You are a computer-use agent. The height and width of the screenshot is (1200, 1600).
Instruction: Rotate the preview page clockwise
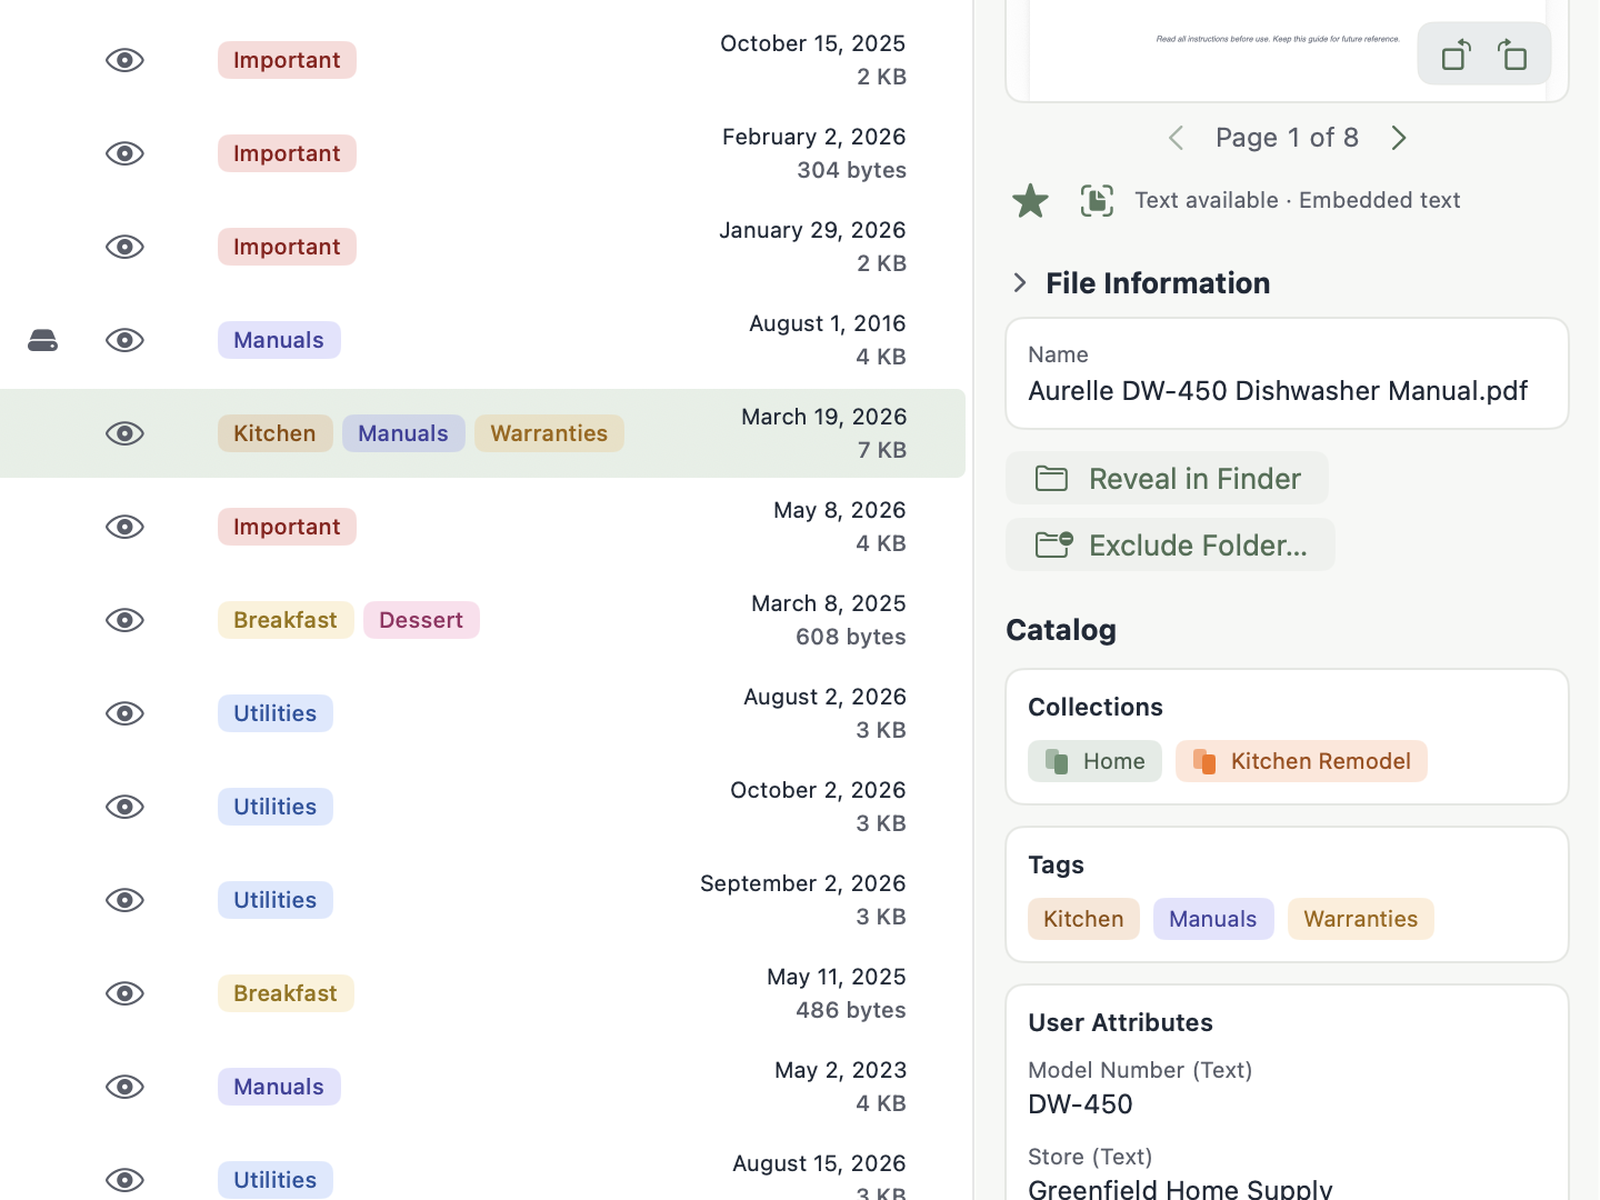(1512, 54)
